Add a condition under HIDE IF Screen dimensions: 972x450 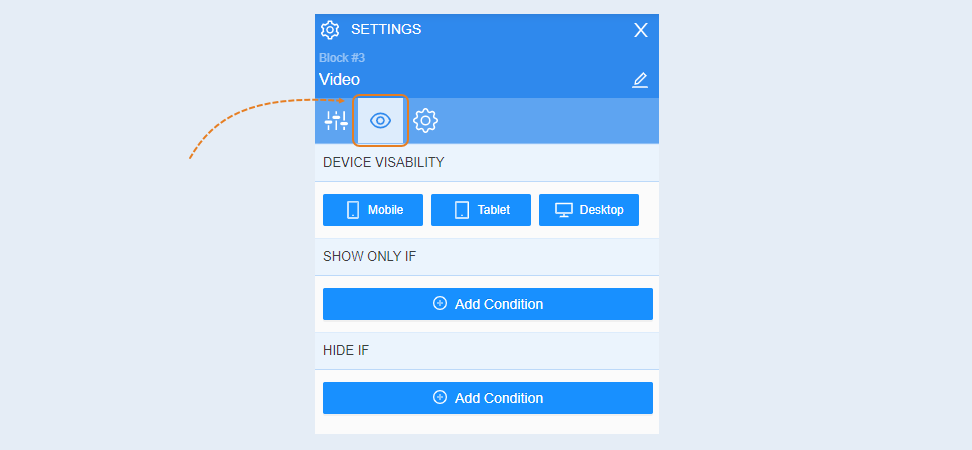coord(487,398)
